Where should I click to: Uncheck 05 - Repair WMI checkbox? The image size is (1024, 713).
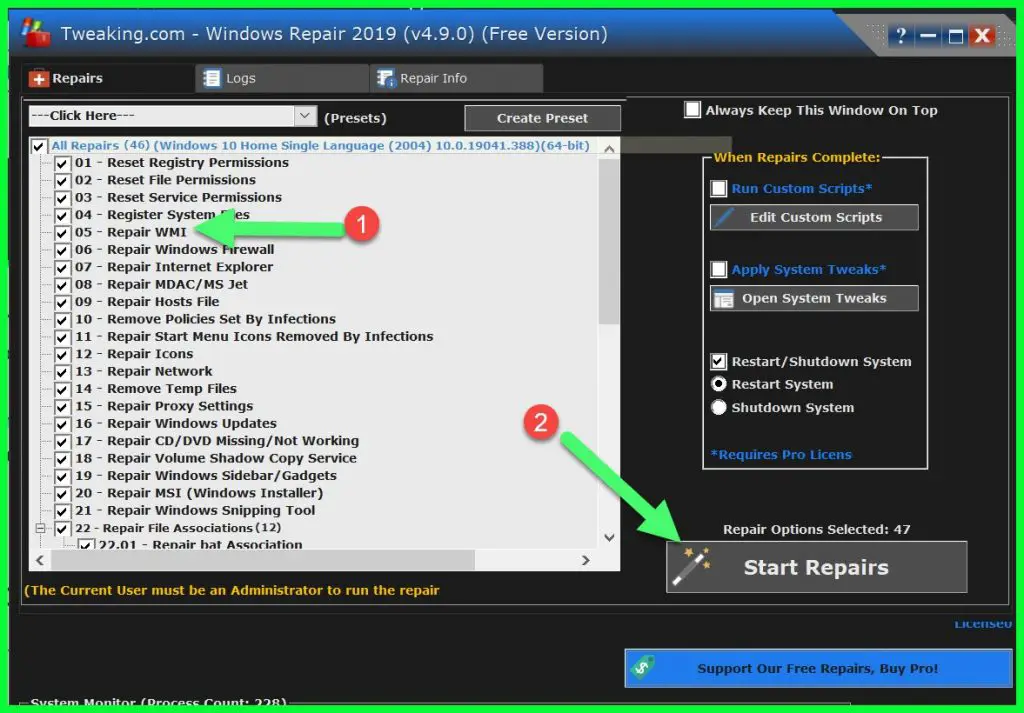tap(62, 233)
